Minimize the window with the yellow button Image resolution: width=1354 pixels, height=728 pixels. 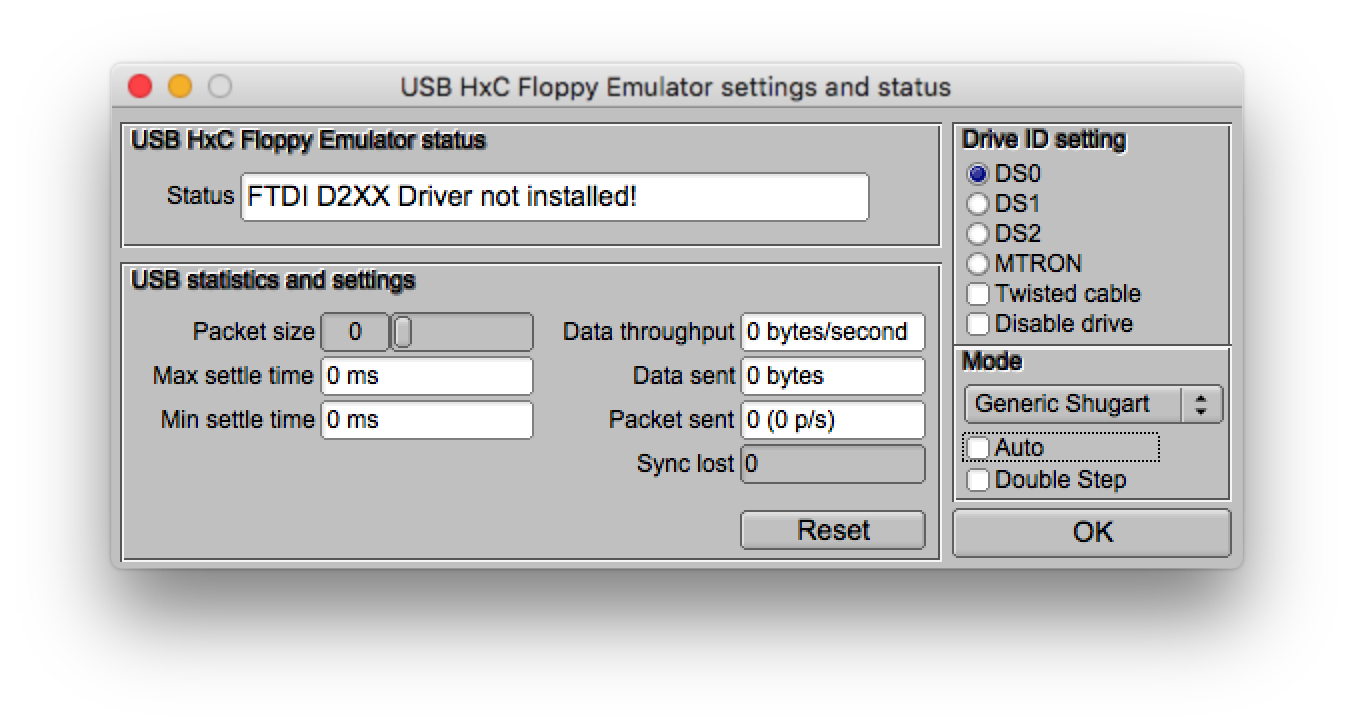pyautogui.click(x=180, y=87)
